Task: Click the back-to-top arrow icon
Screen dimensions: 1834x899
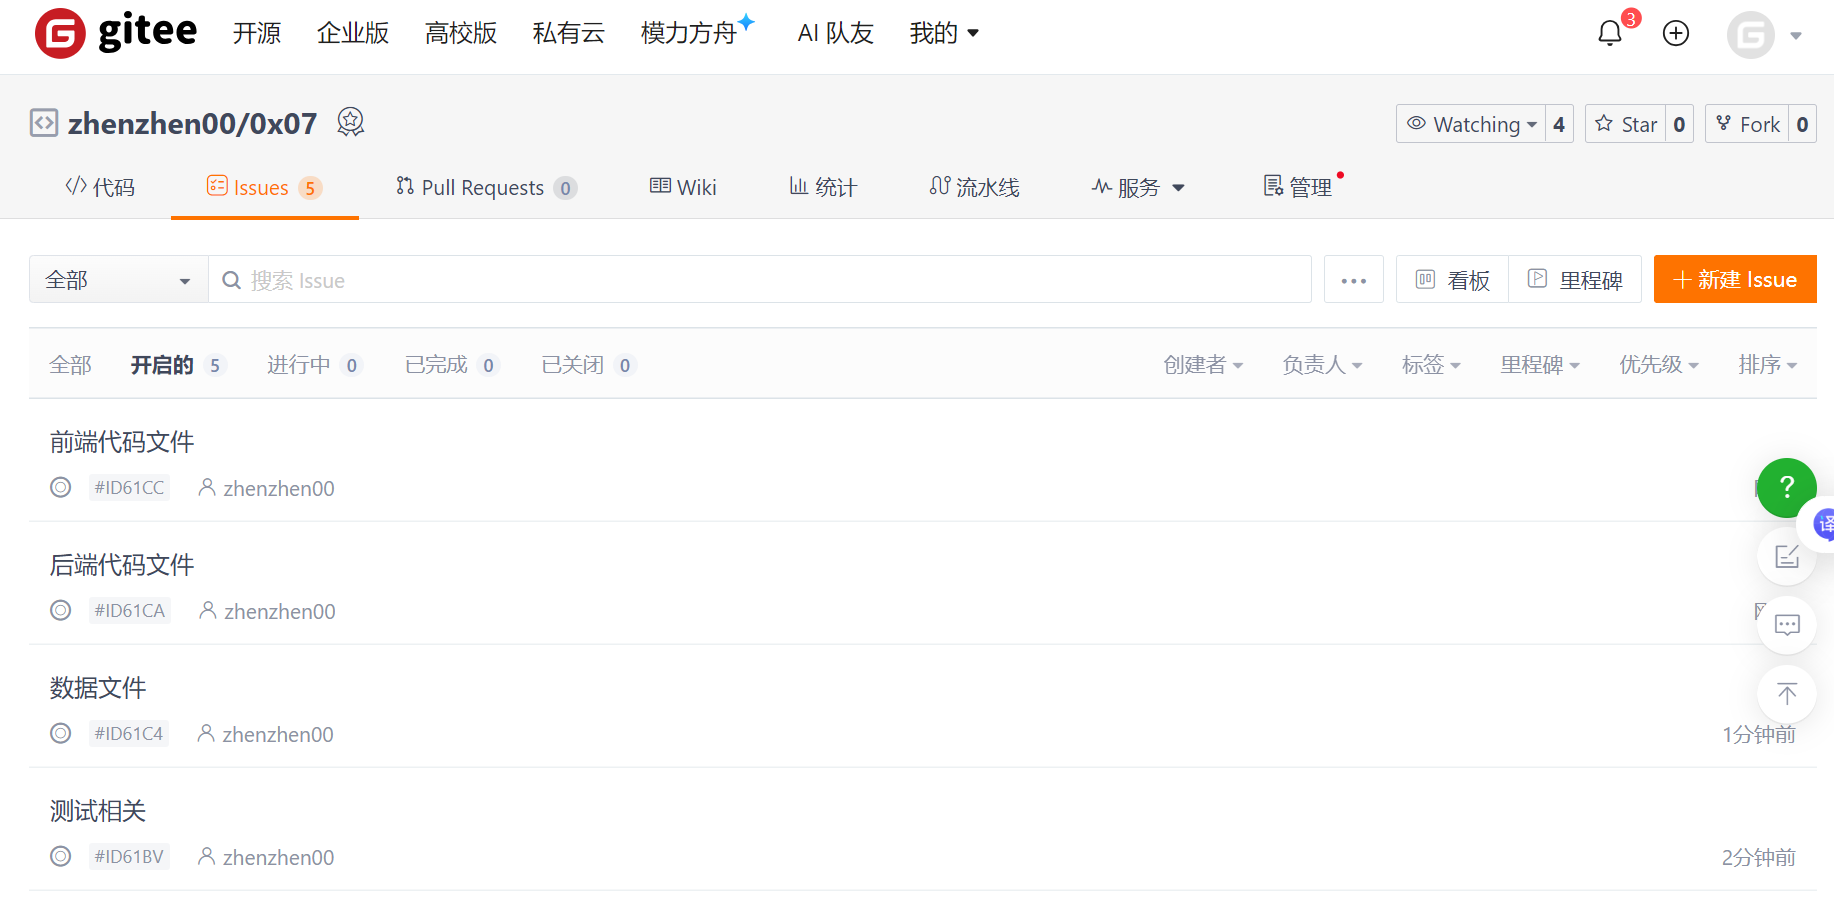Action: (1787, 694)
